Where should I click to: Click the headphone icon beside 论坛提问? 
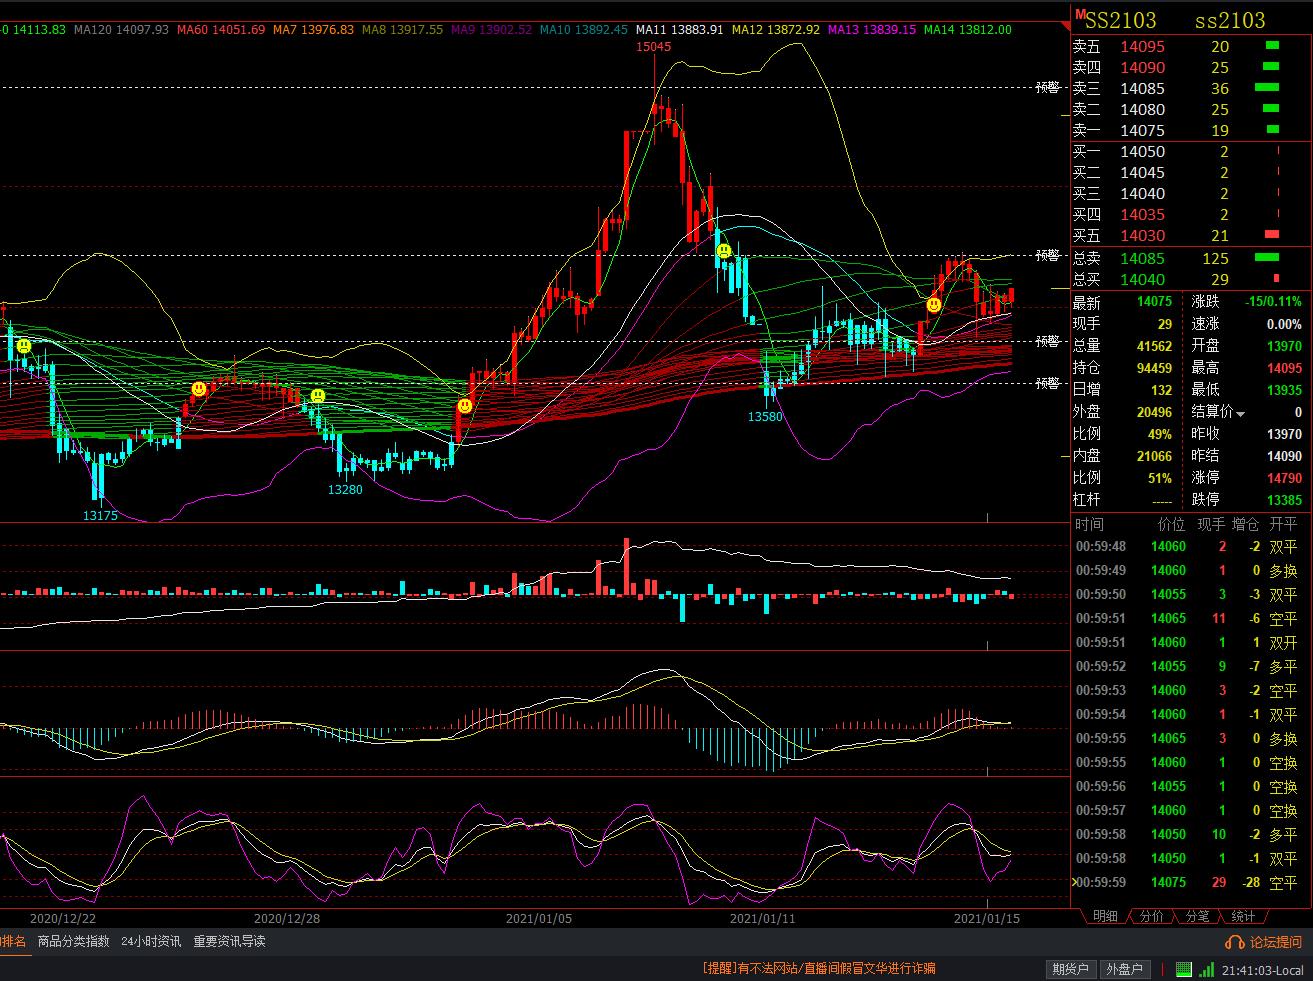pyautogui.click(x=1234, y=942)
